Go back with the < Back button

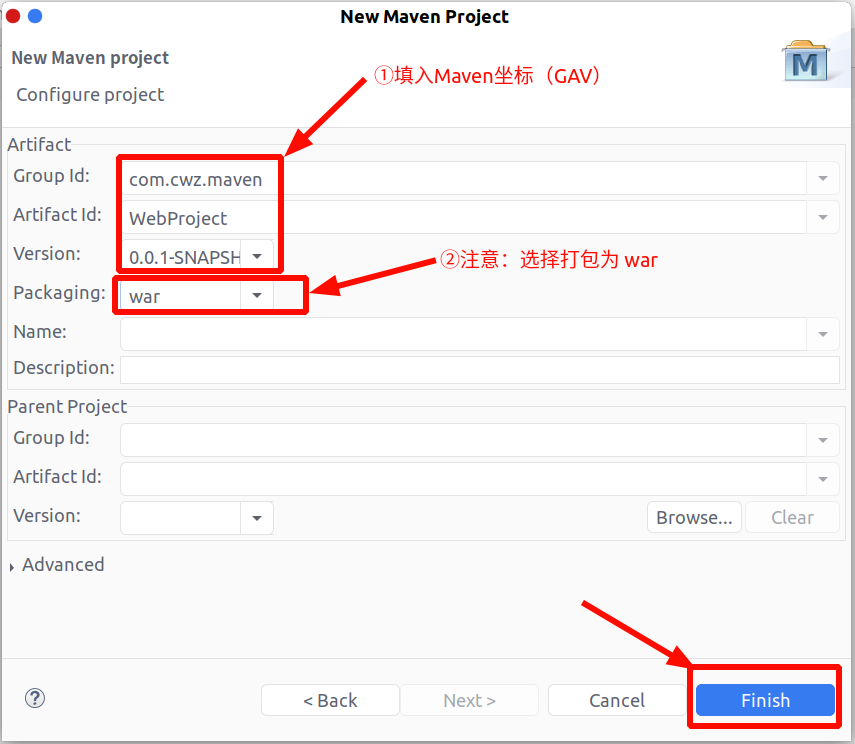point(330,700)
